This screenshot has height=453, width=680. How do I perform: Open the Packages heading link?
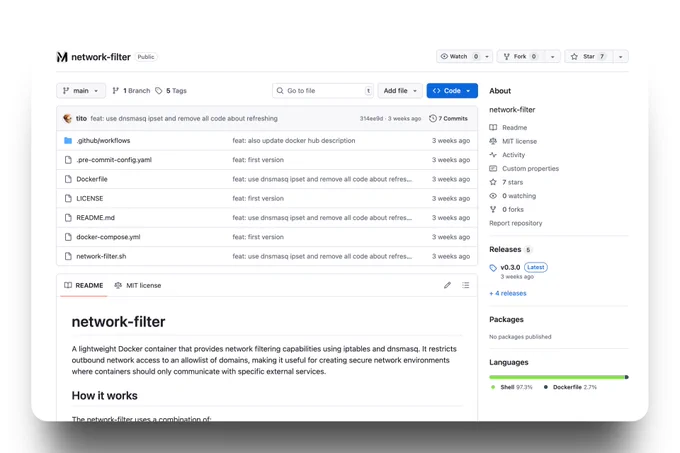(507, 319)
